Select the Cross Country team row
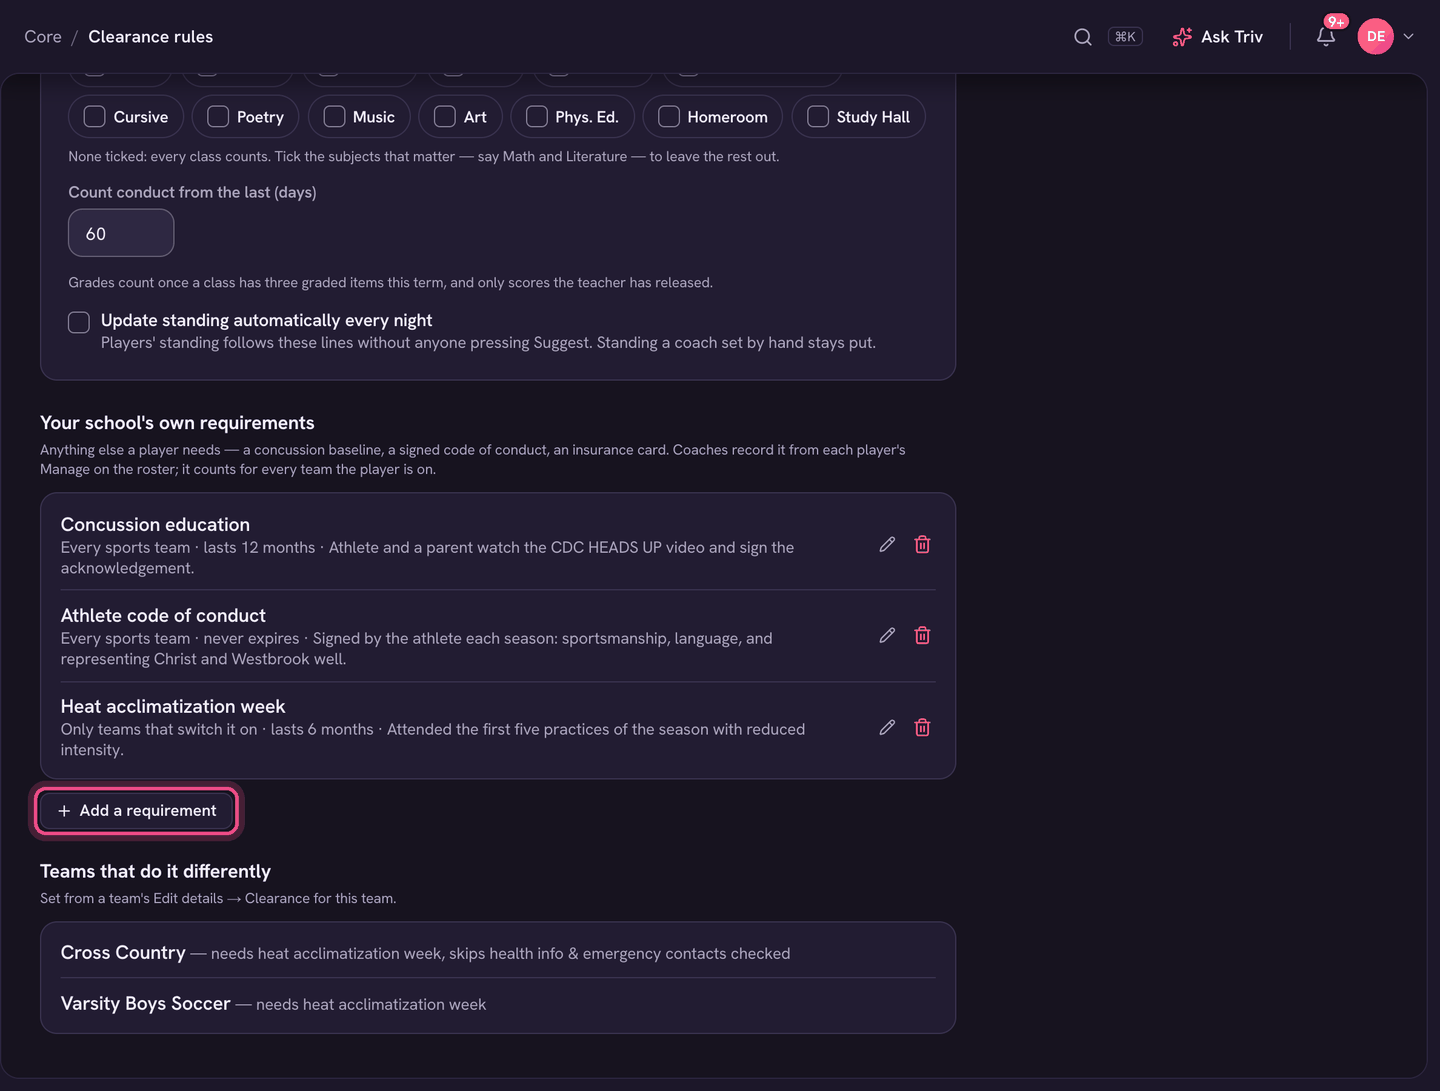Viewport: 1440px width, 1091px height. pyautogui.click(x=498, y=953)
